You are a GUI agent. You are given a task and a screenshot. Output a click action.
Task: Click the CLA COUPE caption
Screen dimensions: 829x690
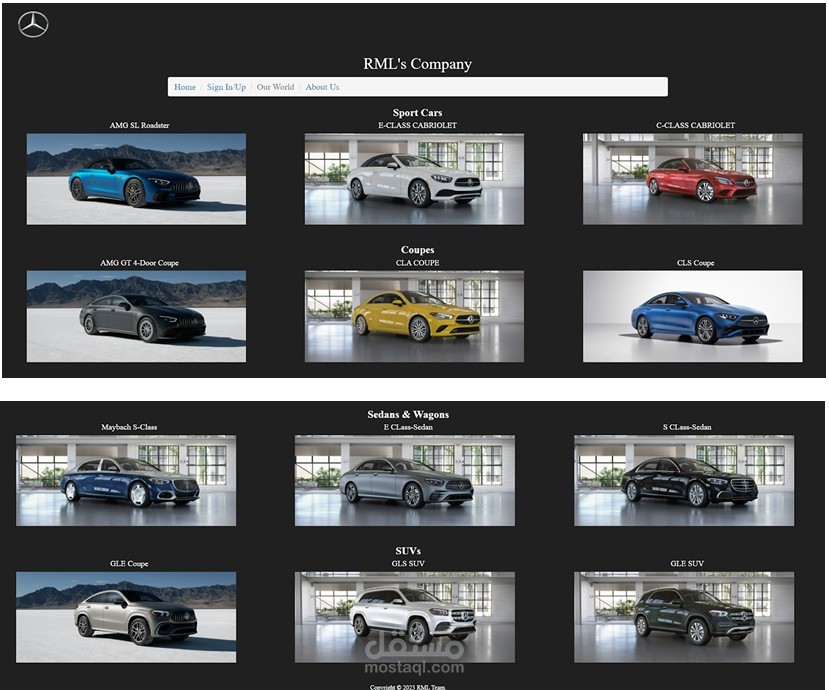(417, 263)
